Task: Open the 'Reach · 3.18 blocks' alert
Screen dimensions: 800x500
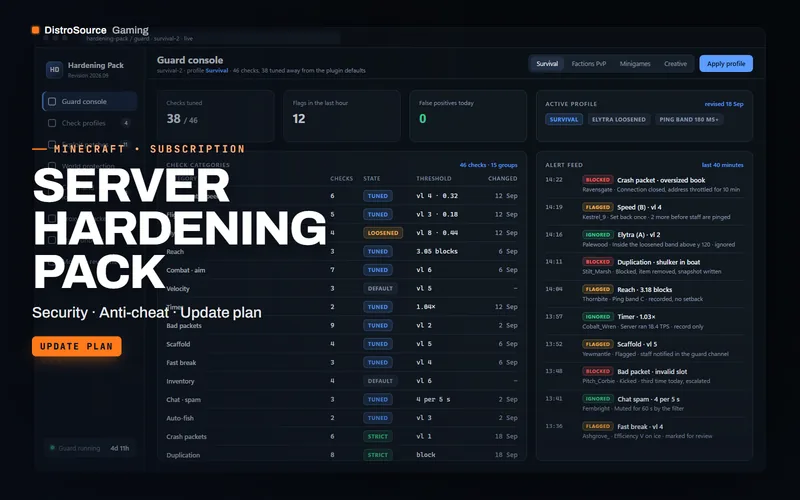Action: pos(644,294)
